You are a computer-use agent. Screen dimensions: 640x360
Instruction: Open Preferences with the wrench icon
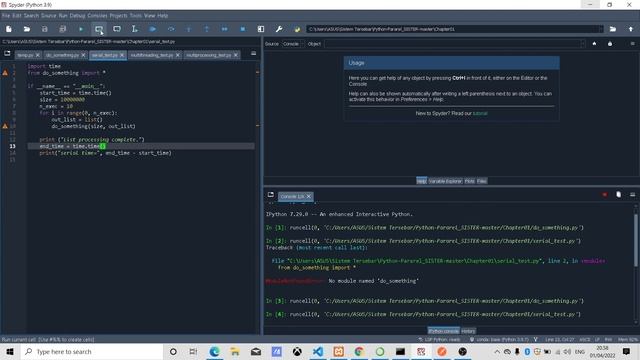point(279,29)
